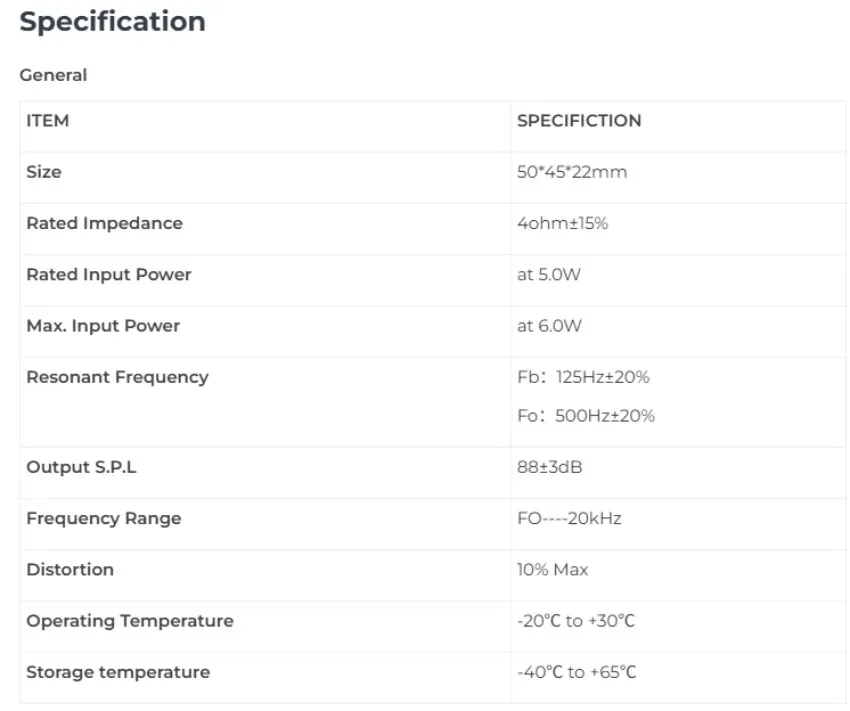Viewport: 850px width, 711px height.
Task: Select the Size row label
Action: (x=44, y=172)
